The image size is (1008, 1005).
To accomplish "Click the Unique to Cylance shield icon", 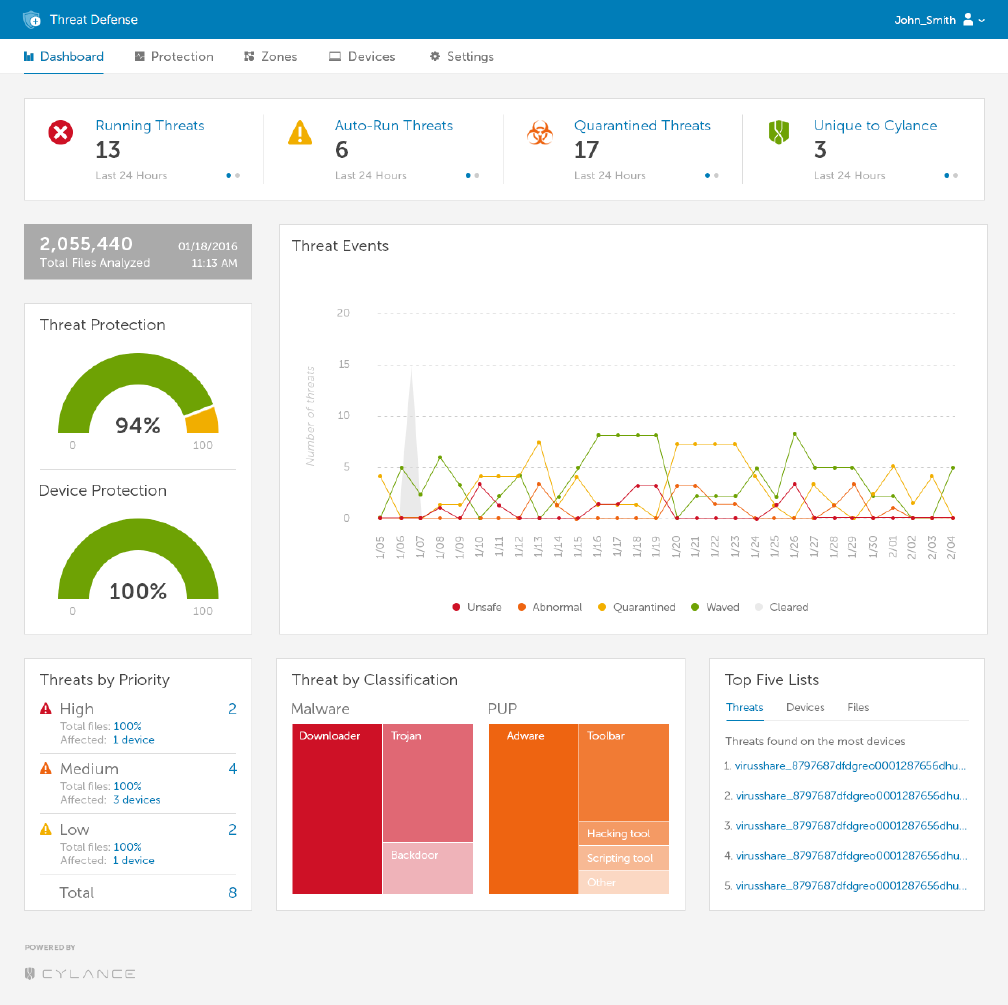I will coord(778,132).
